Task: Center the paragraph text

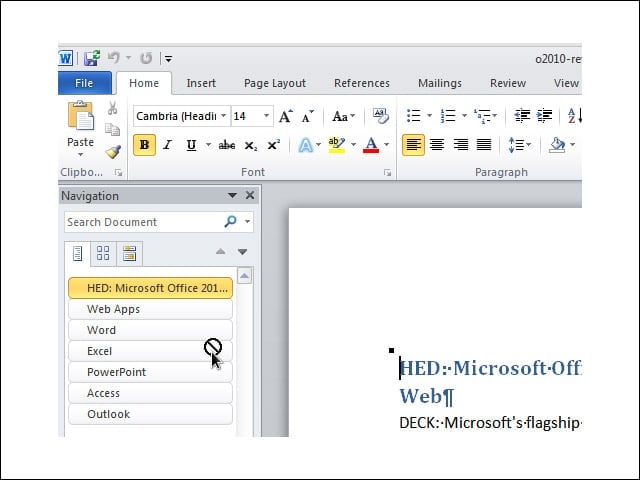Action: [437, 145]
